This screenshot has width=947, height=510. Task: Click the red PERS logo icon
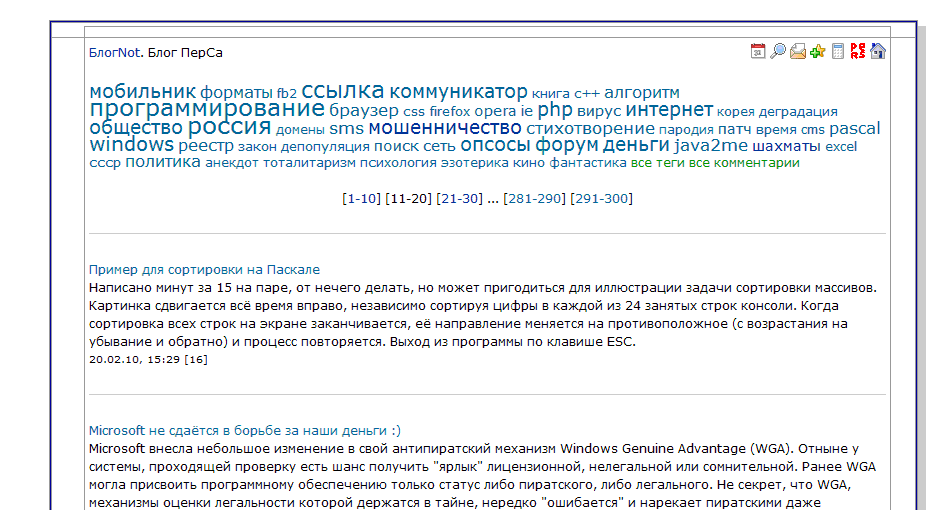pos(858,51)
